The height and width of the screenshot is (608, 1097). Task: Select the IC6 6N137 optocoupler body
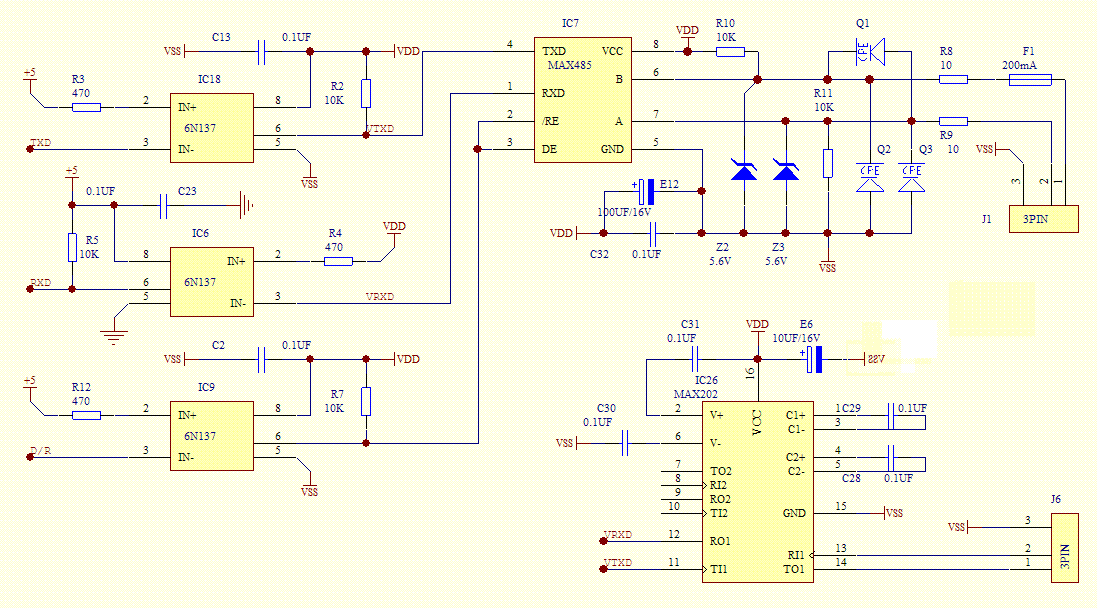coord(209,282)
